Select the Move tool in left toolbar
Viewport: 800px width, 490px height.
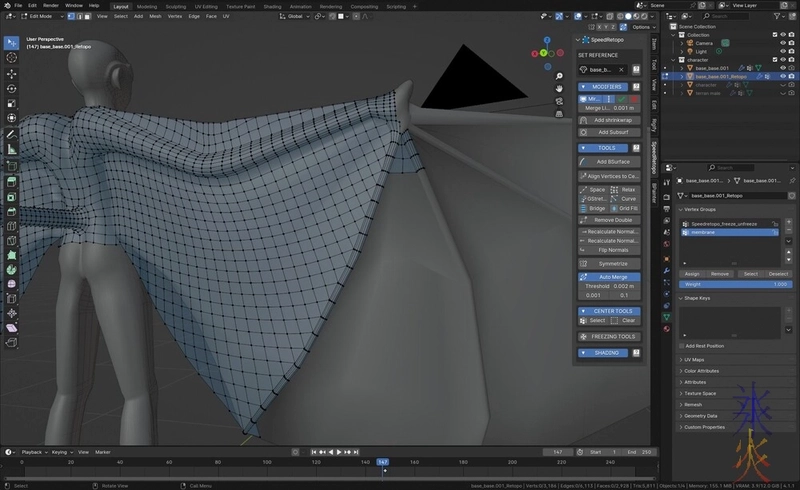(x=11, y=73)
